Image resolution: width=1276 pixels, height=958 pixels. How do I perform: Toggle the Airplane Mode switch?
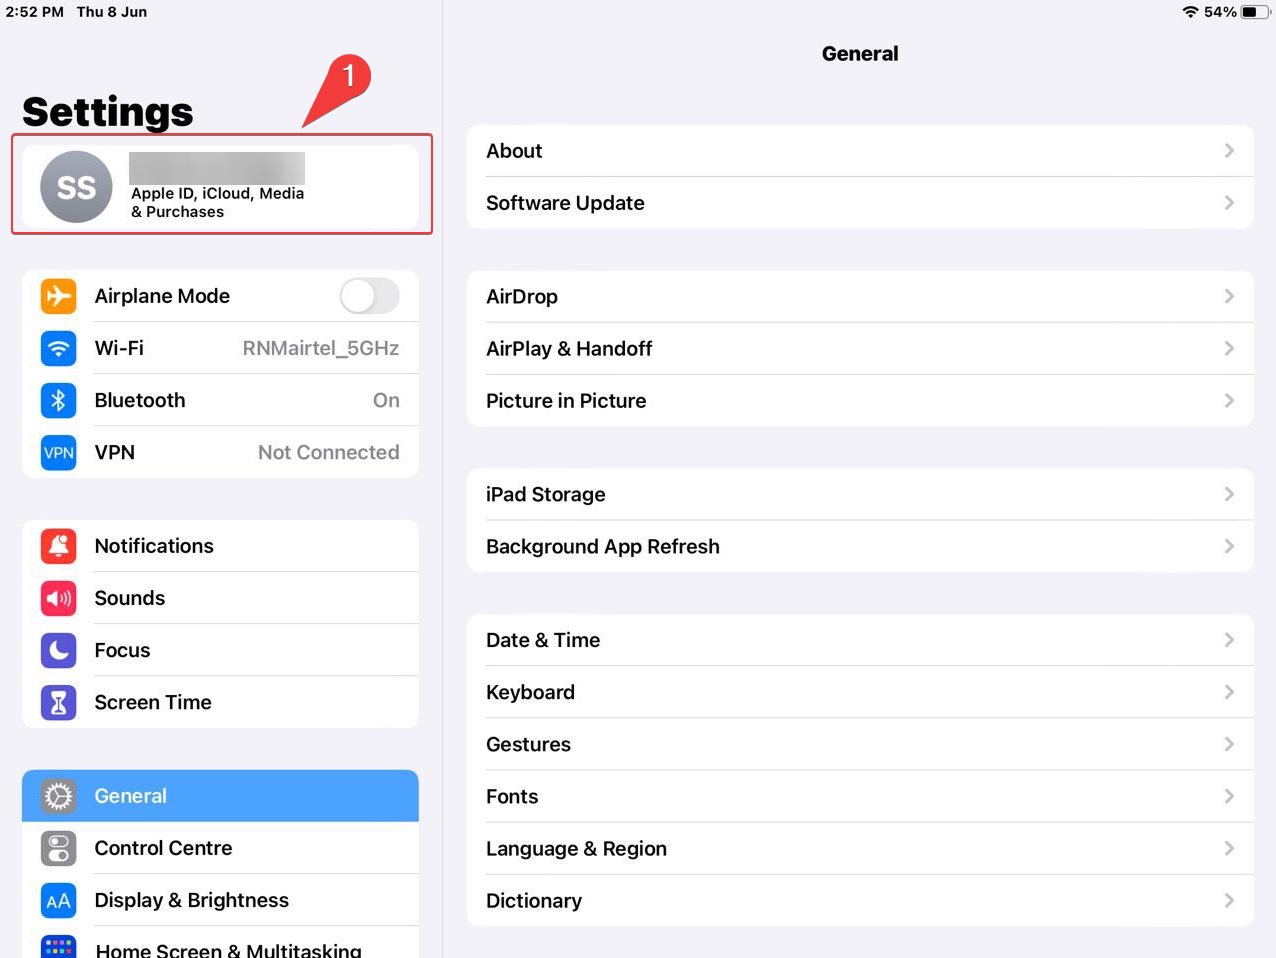click(x=369, y=296)
